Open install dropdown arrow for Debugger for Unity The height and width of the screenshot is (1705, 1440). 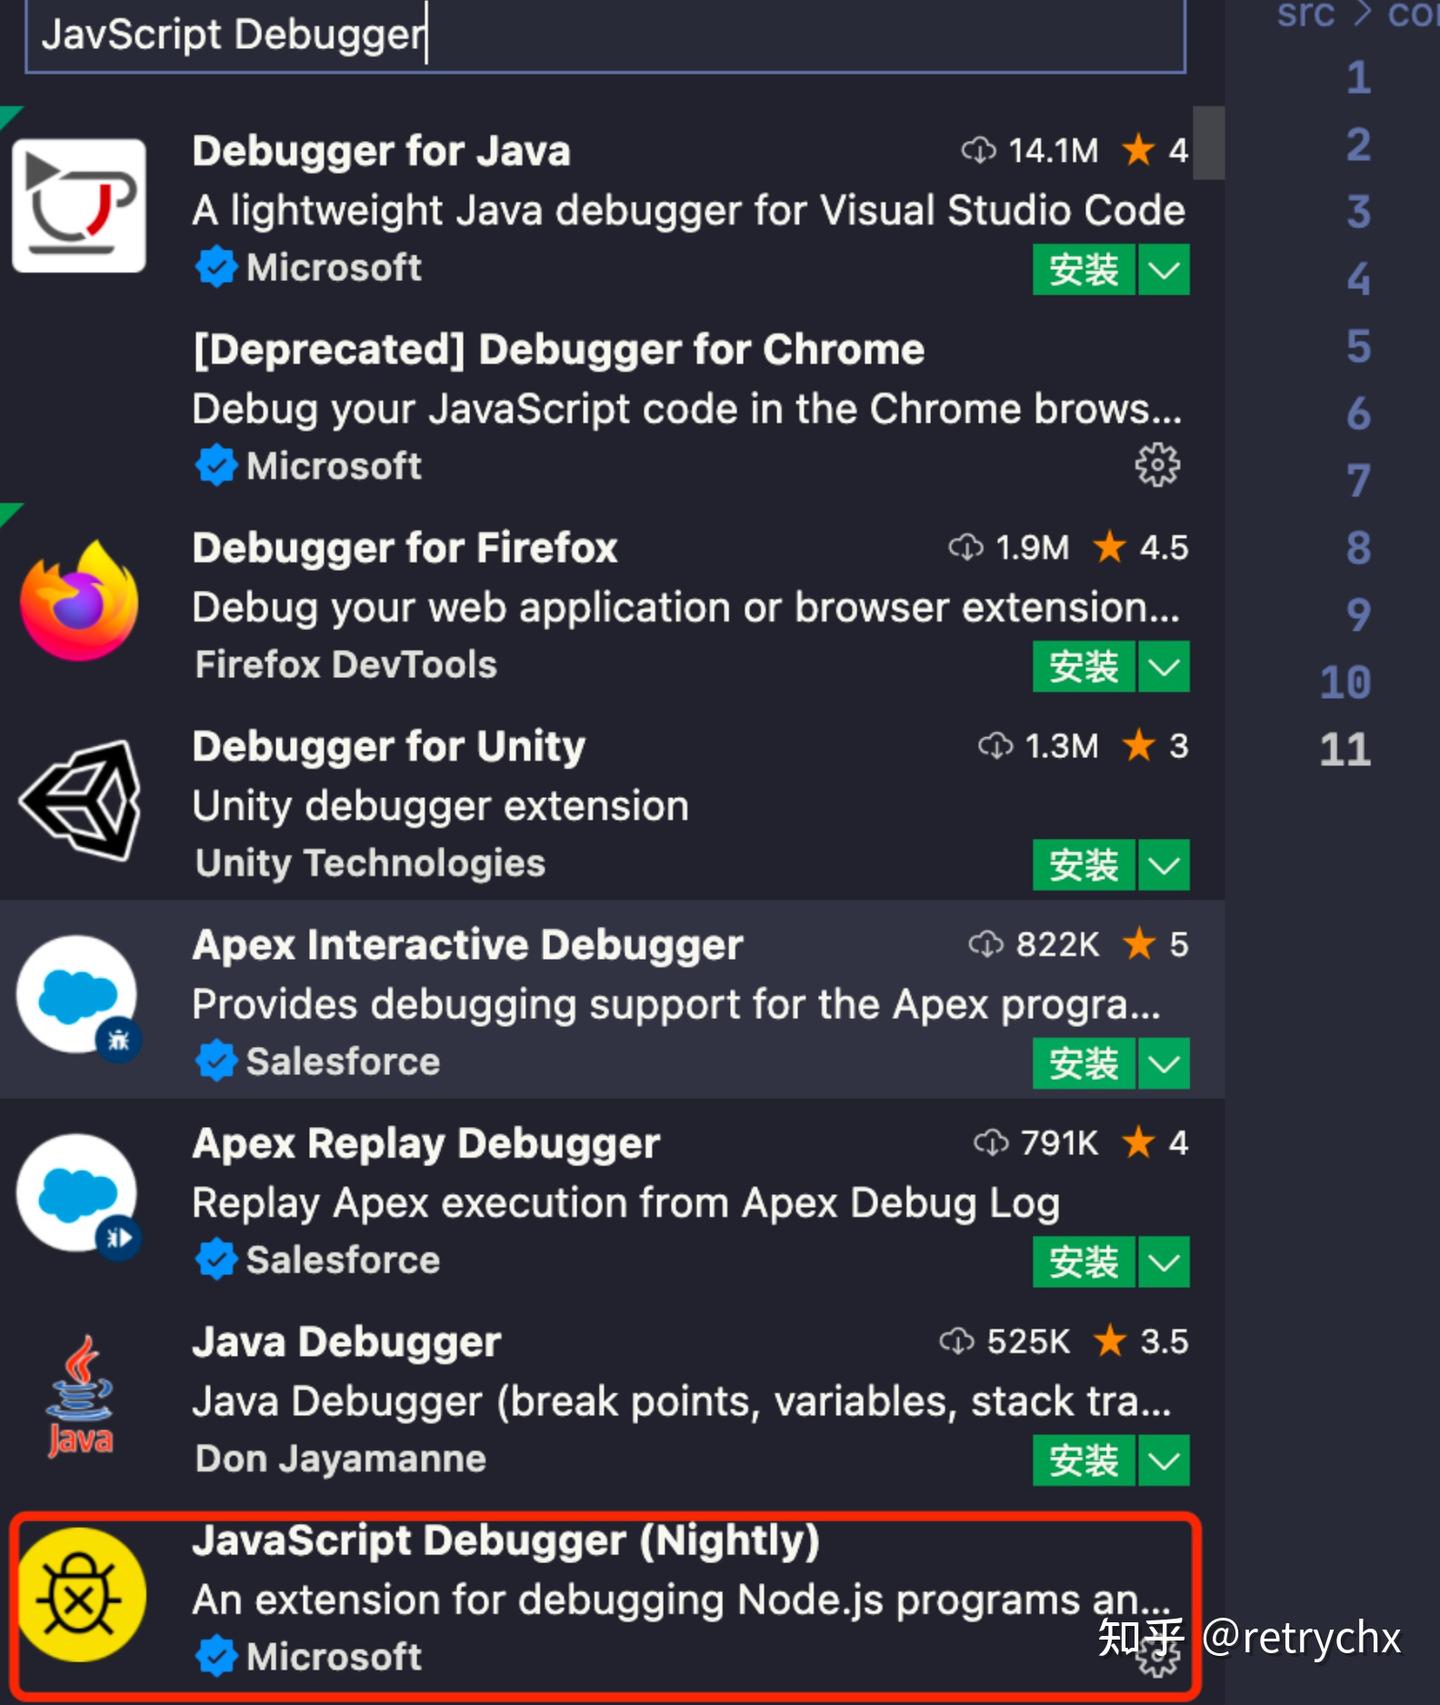[x=1164, y=865]
